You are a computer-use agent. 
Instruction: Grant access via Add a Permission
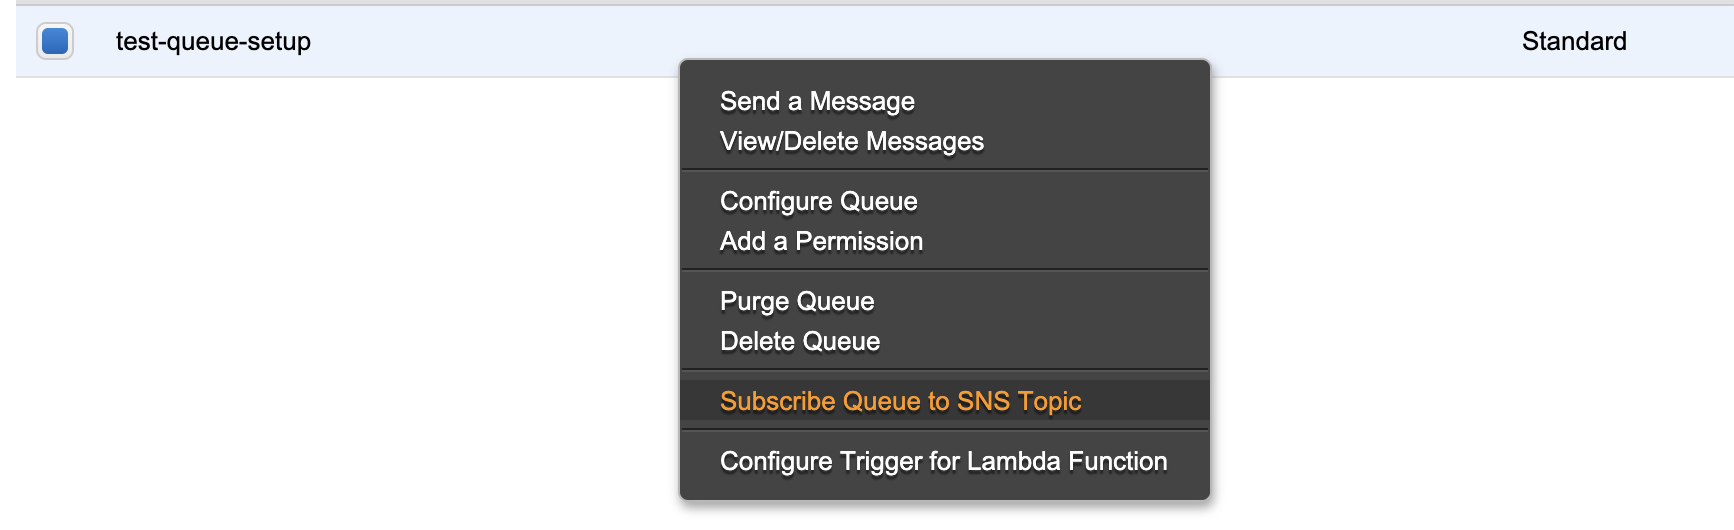coord(821,241)
